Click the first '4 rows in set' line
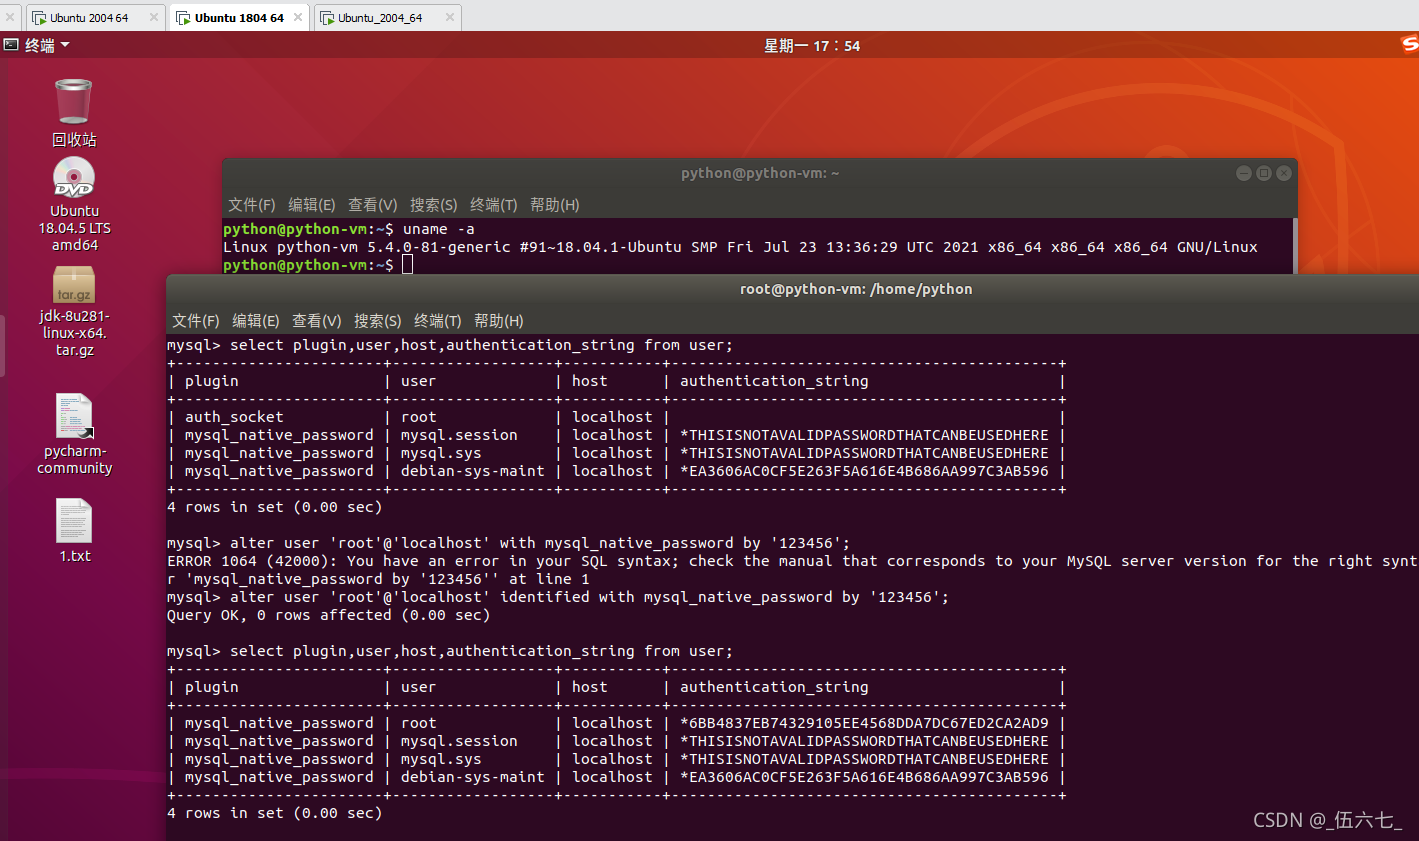The image size is (1419, 841). coord(275,507)
